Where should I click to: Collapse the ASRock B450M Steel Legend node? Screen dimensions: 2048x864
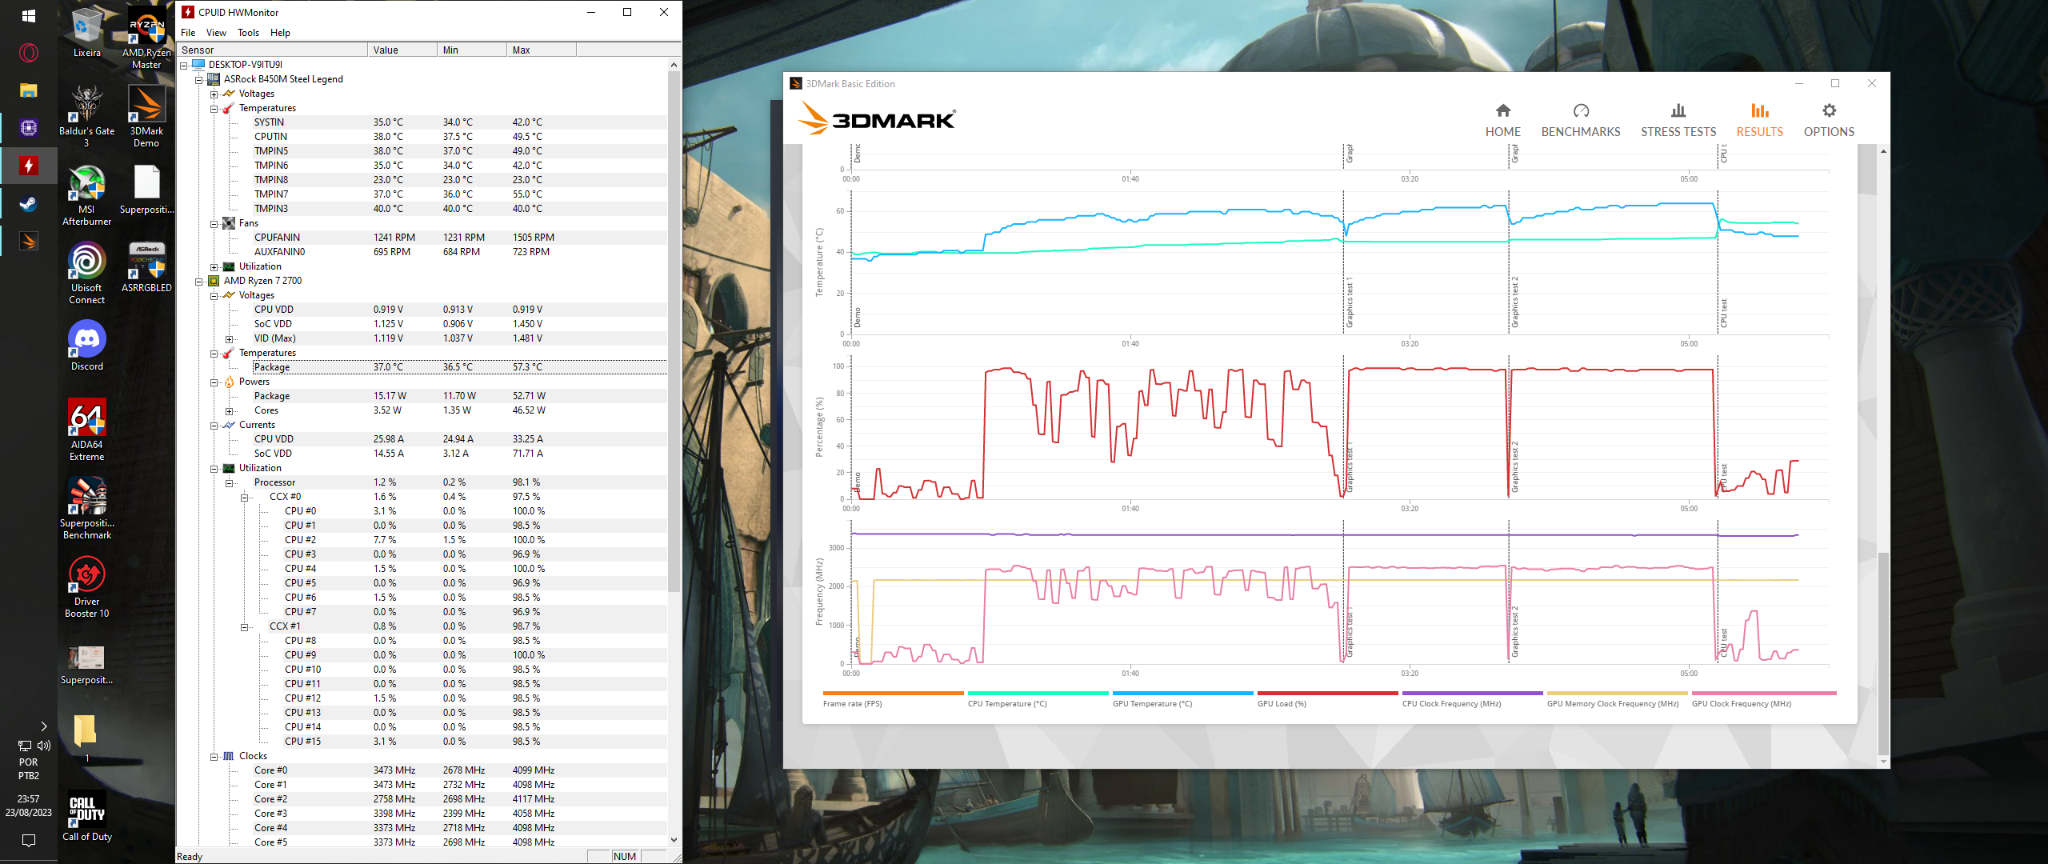pyautogui.click(x=199, y=79)
